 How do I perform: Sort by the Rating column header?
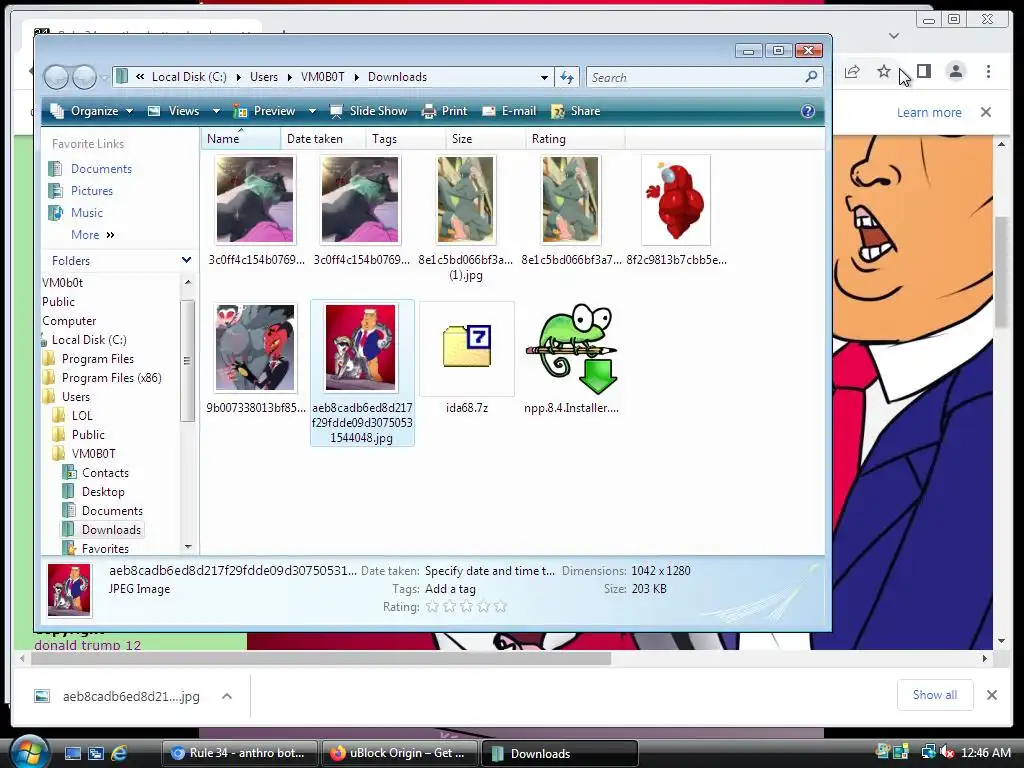click(x=575, y=138)
